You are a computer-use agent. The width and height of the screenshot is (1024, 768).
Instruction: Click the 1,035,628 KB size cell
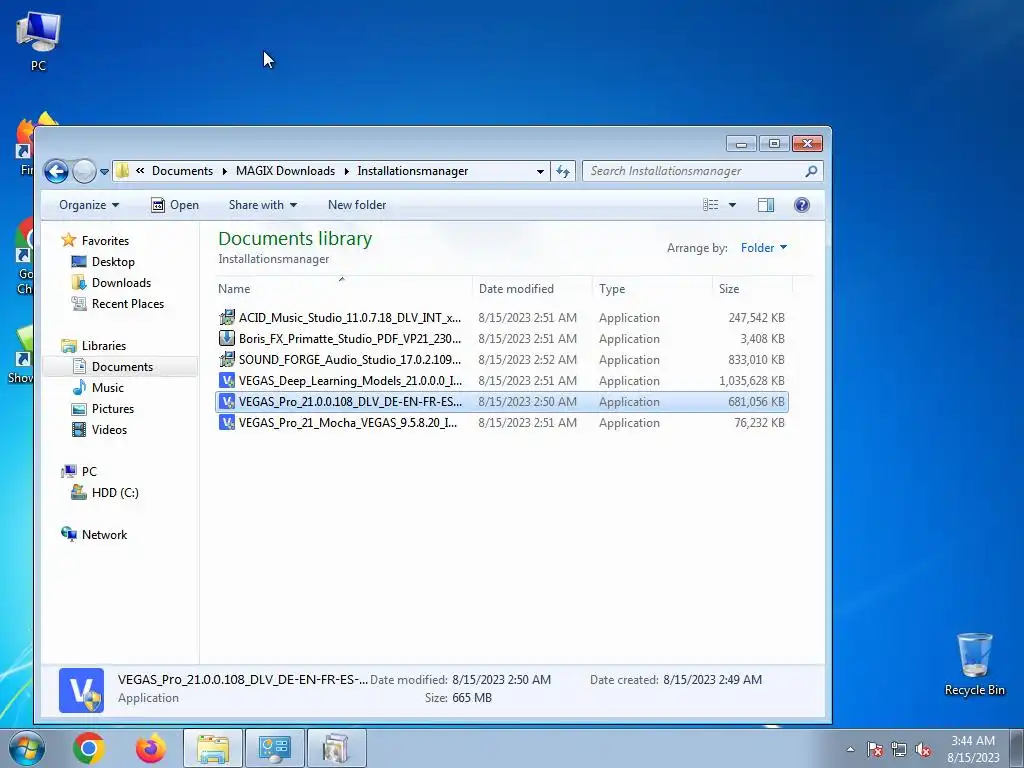752,381
